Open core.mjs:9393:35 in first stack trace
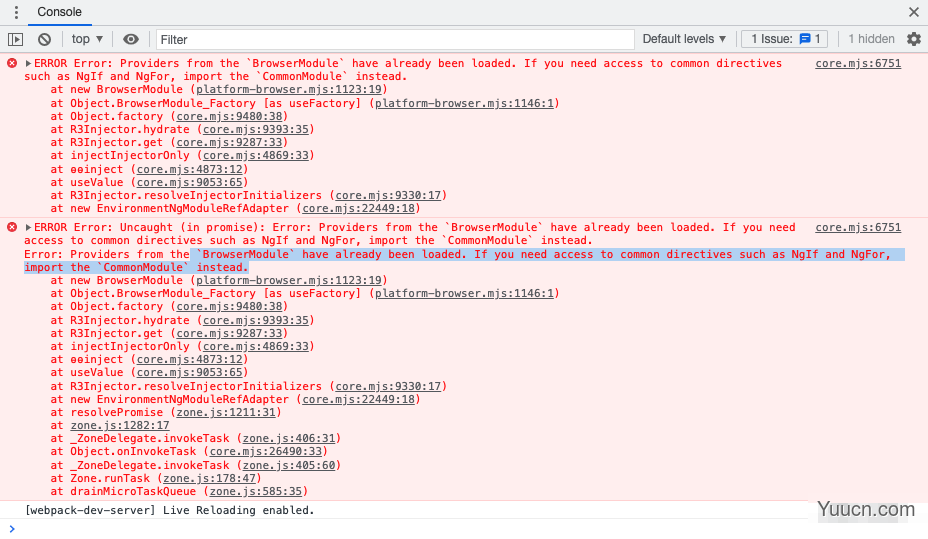This screenshot has width=928, height=539. 256,130
